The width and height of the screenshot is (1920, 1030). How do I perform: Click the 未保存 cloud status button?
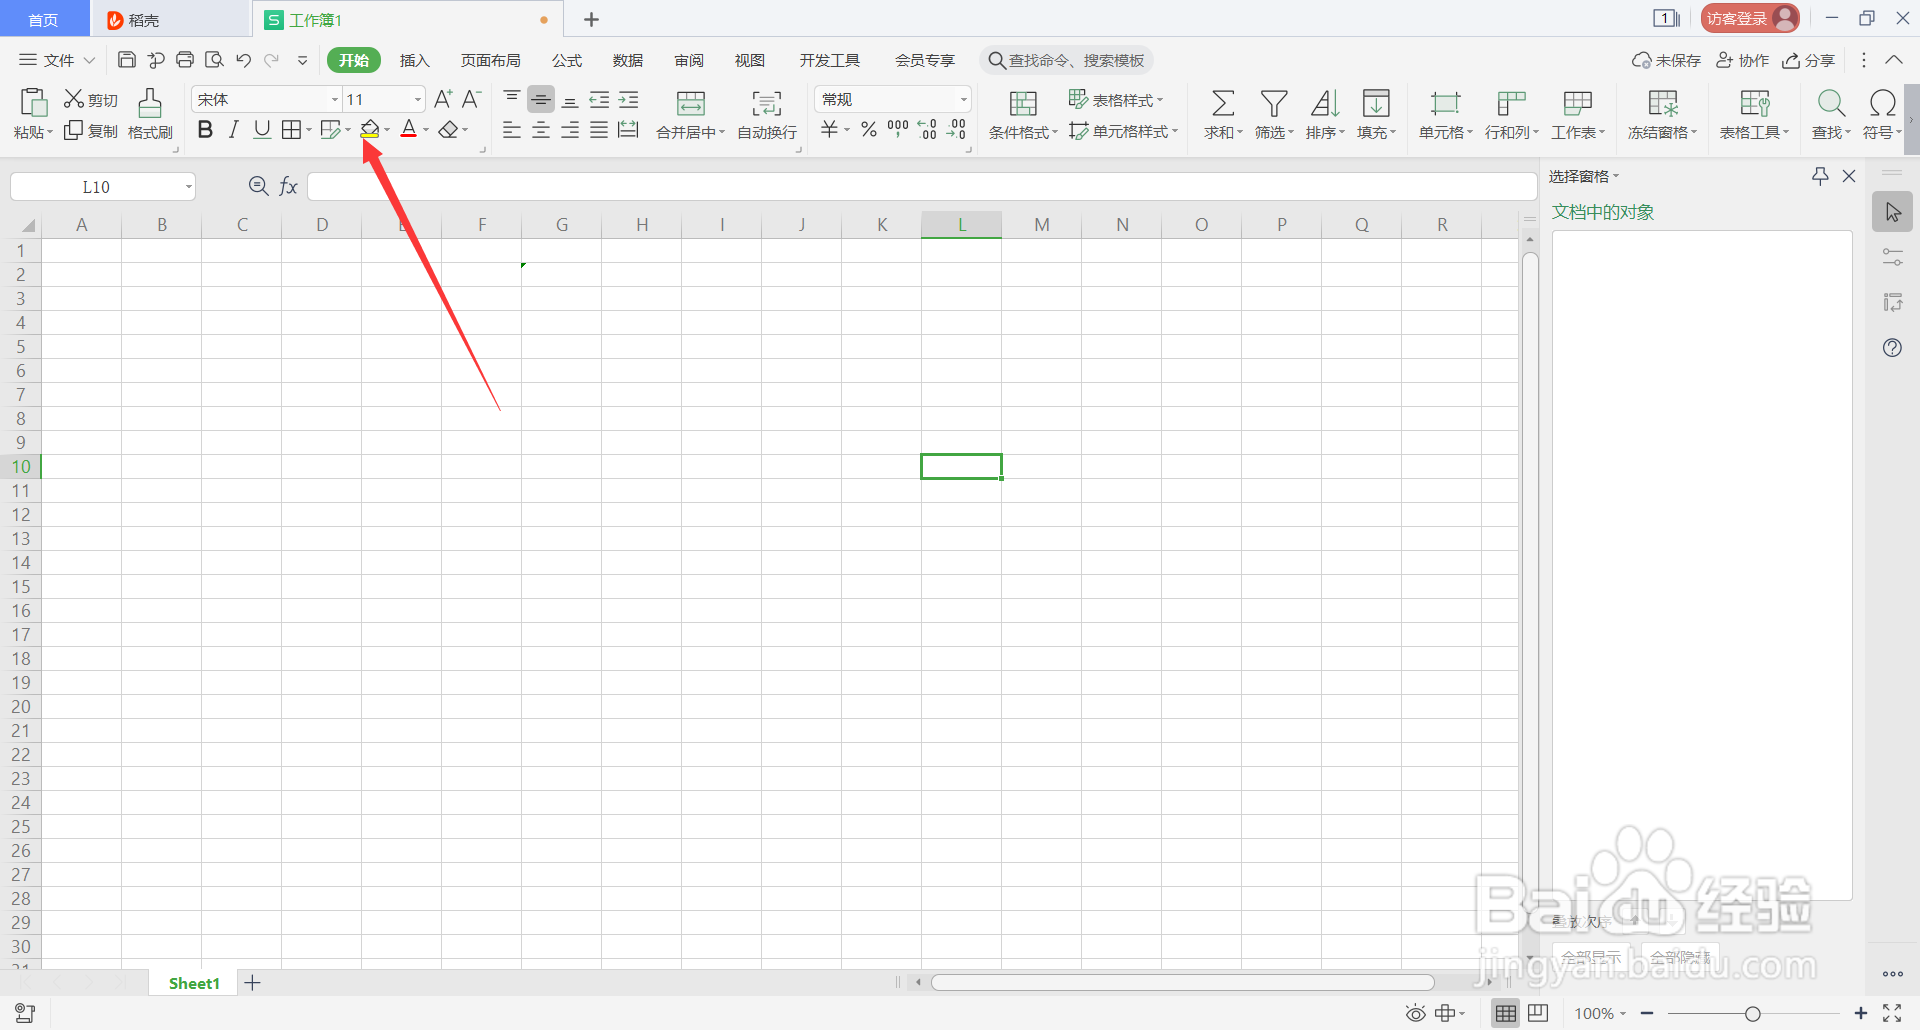coord(1666,60)
